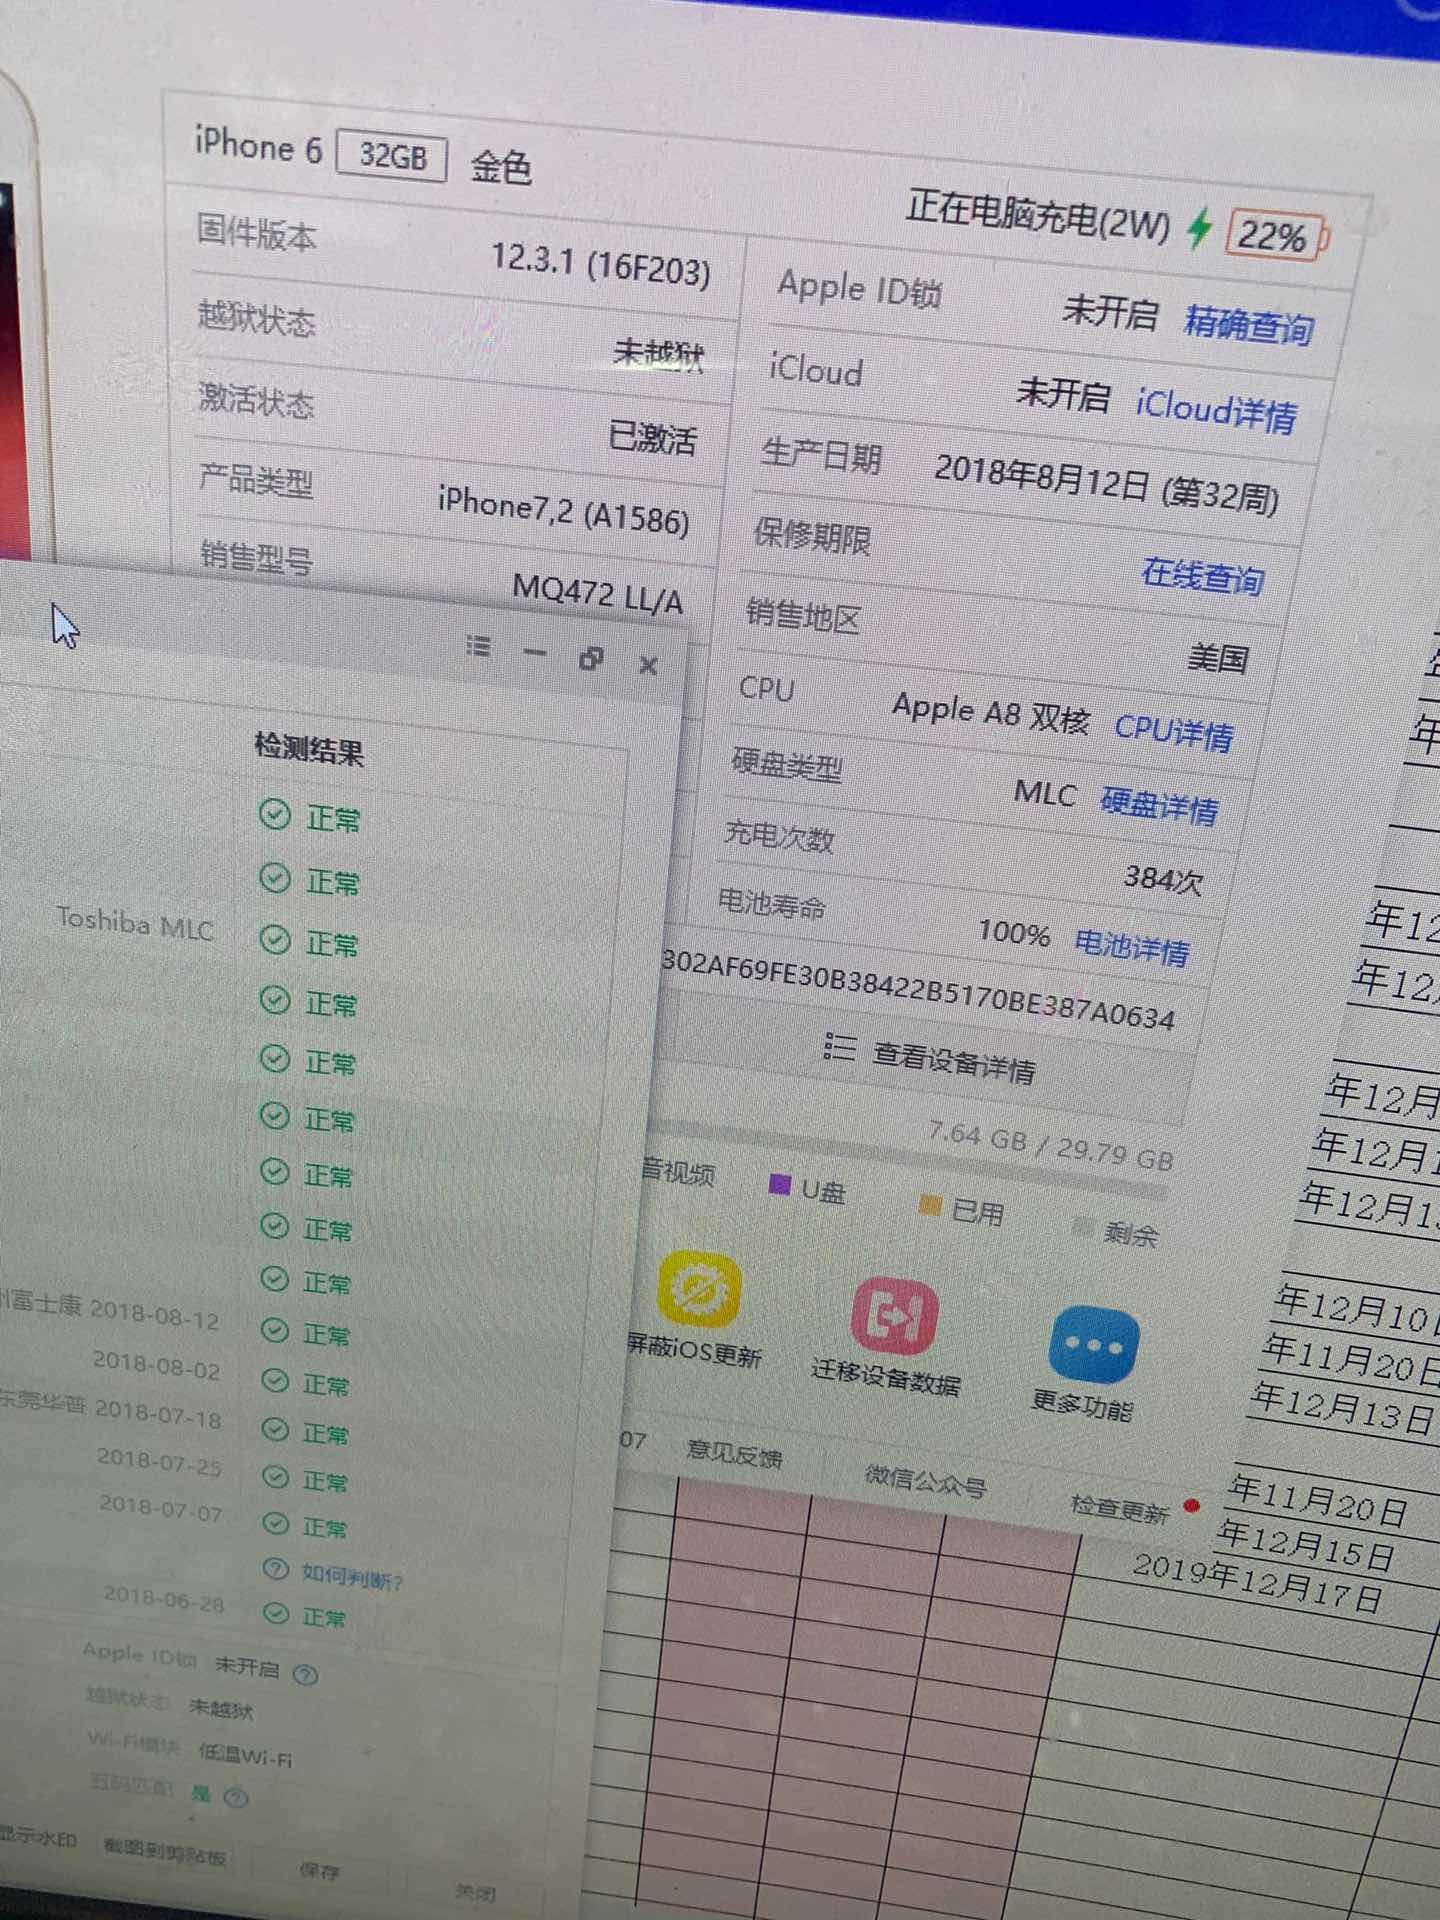Screen dimensions: 1440x1920
Task: Open the 硬盘详情 link
Action: [x=1160, y=805]
